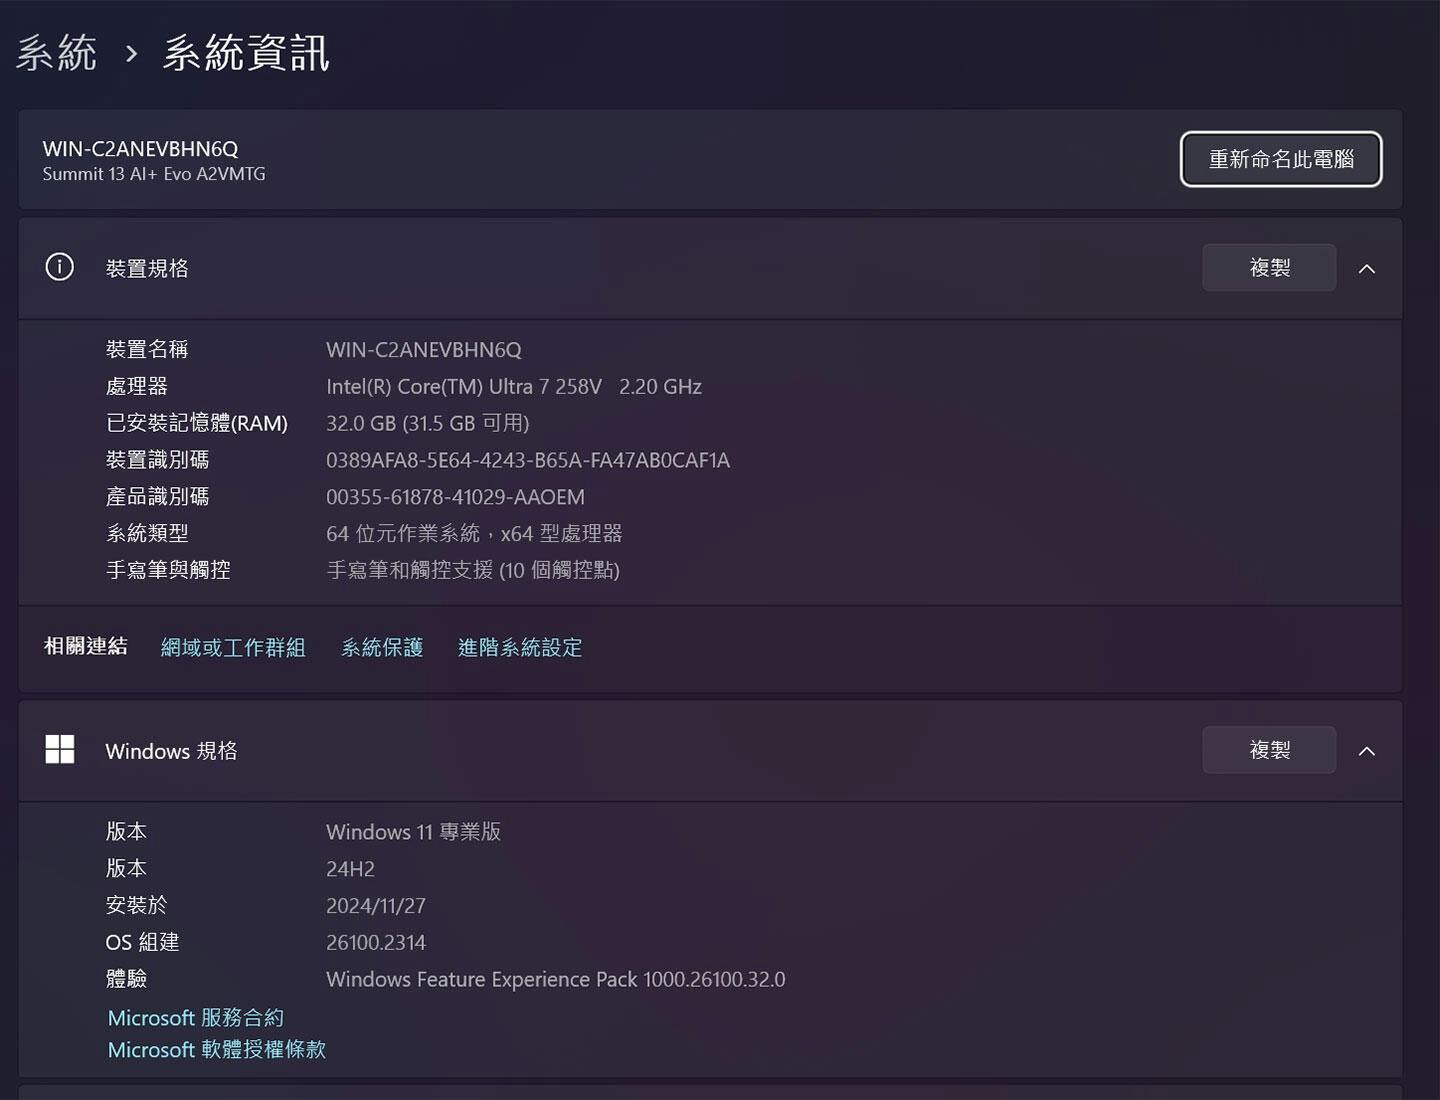This screenshot has width=1440, height=1100.
Task: Click the OS 組建 label
Action: (x=142, y=943)
